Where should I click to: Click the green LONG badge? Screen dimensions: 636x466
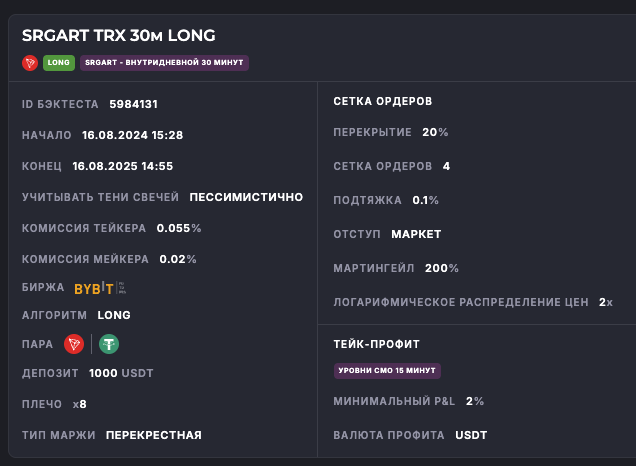[58, 62]
